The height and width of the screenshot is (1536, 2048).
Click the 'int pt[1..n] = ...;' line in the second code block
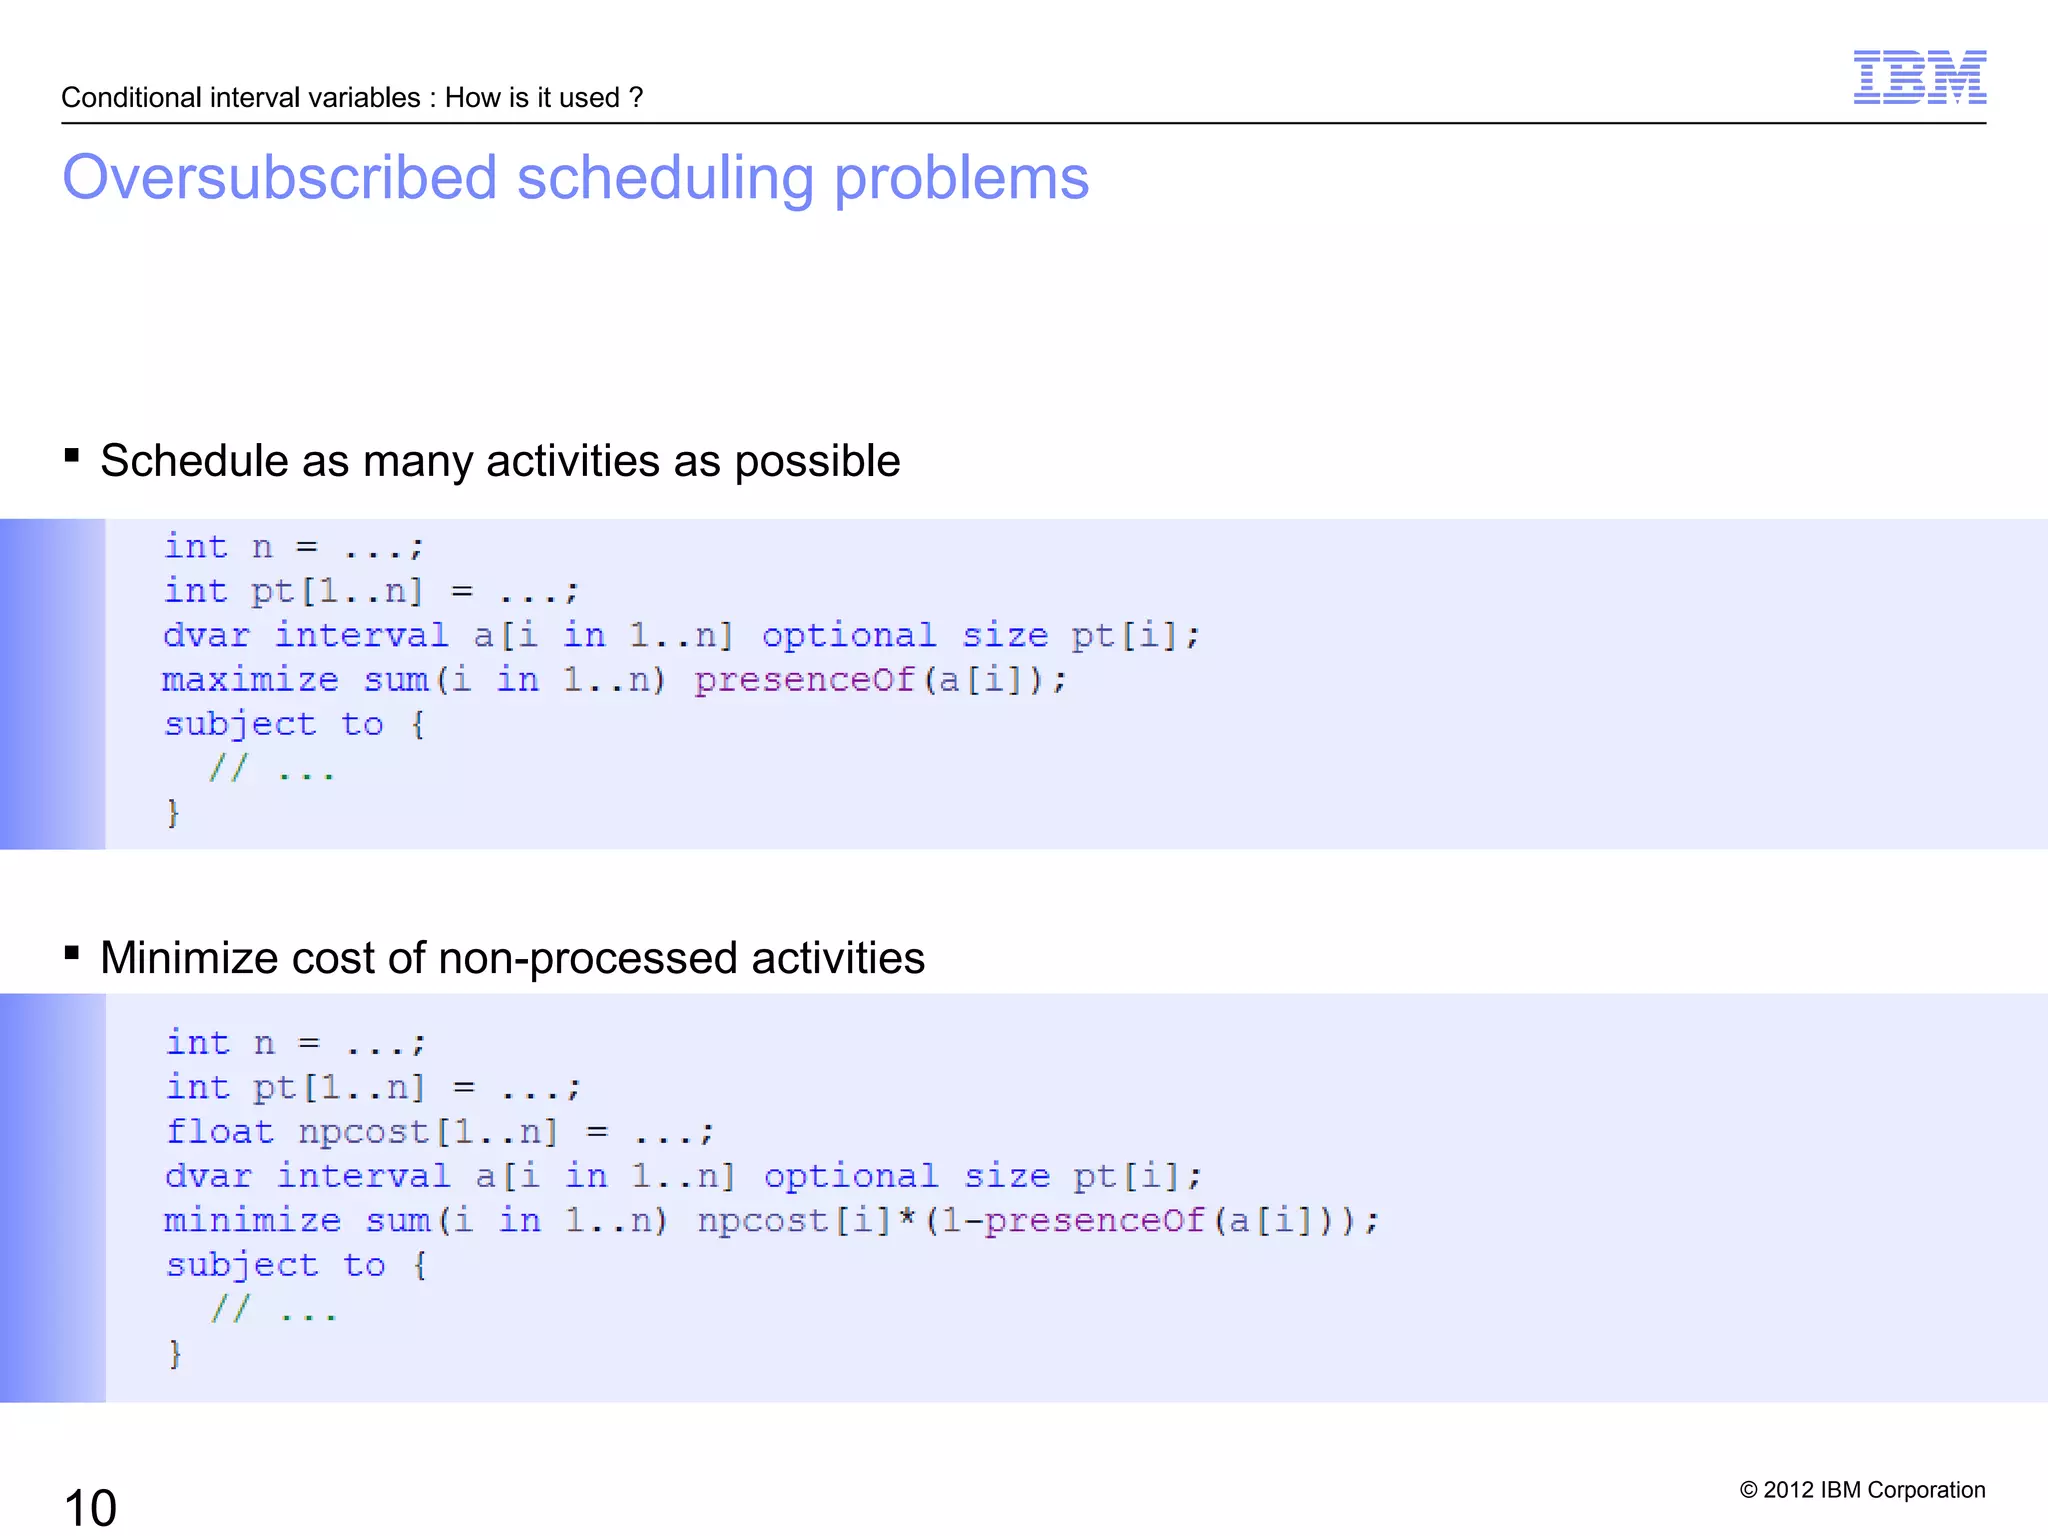[373, 1087]
